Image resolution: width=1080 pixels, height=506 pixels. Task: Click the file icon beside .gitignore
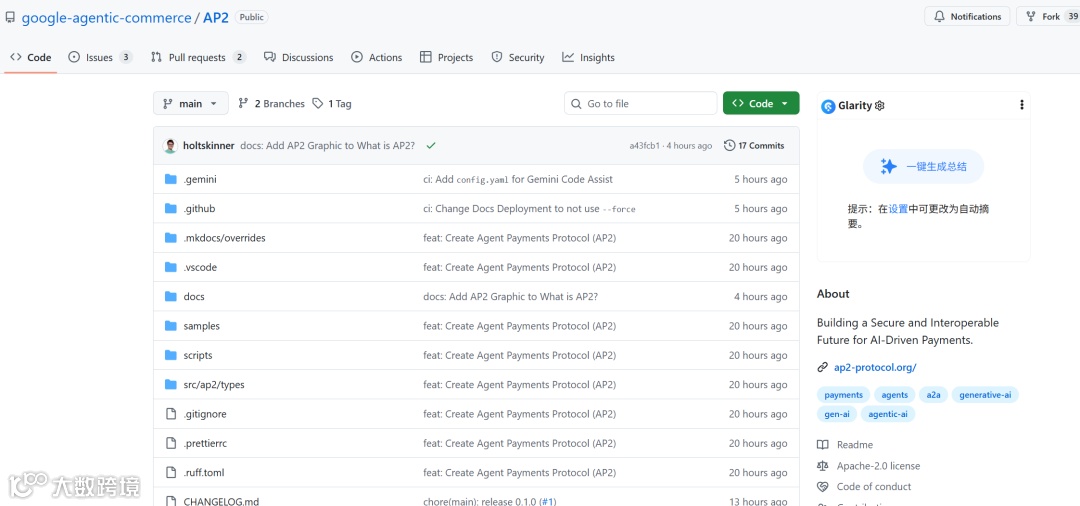pyautogui.click(x=171, y=414)
